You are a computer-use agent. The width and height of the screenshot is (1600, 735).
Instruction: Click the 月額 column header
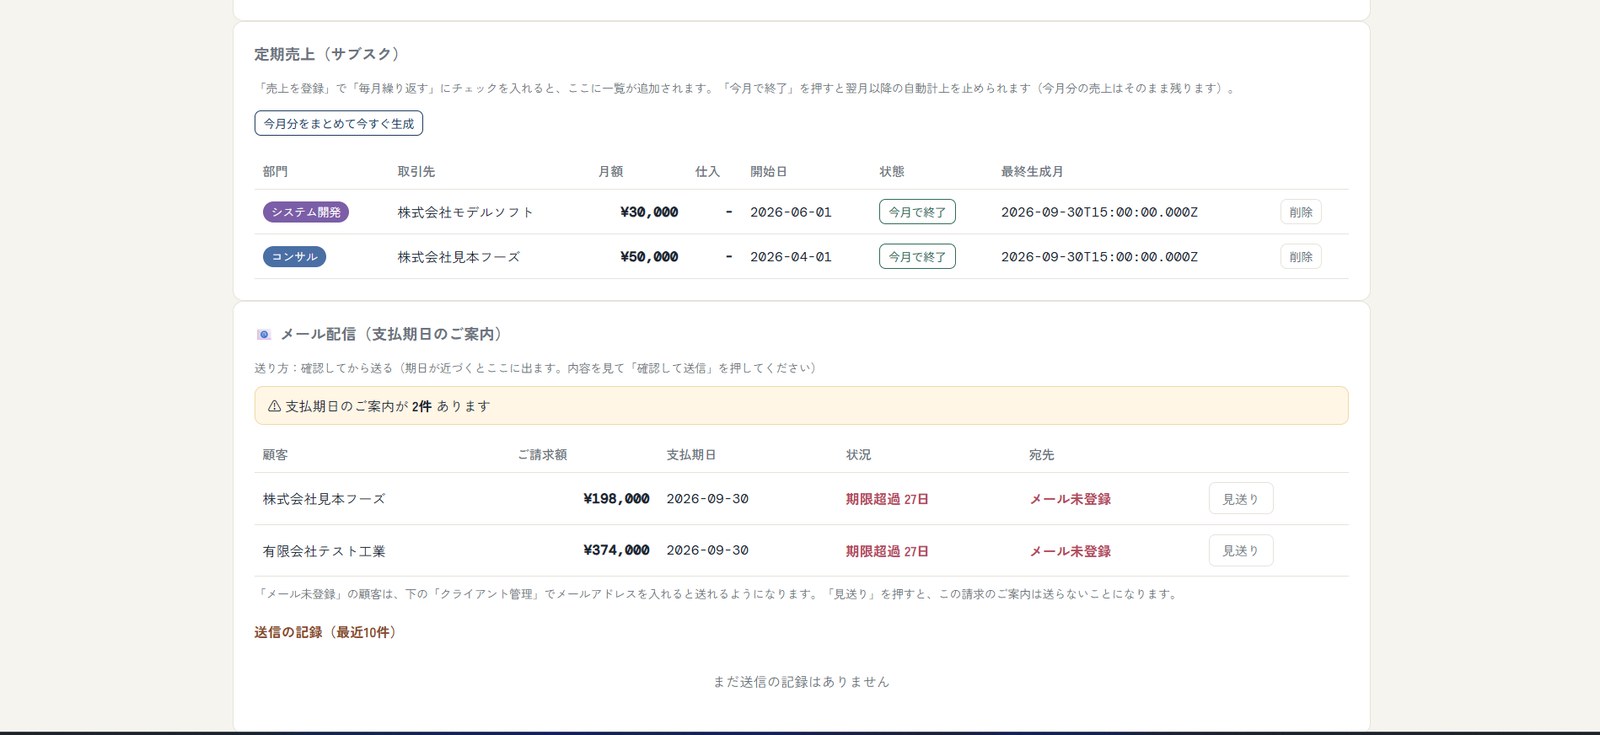610,172
